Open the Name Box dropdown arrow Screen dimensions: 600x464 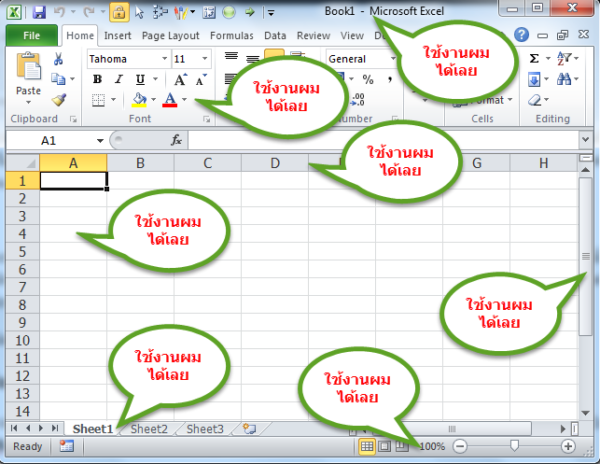(100, 141)
